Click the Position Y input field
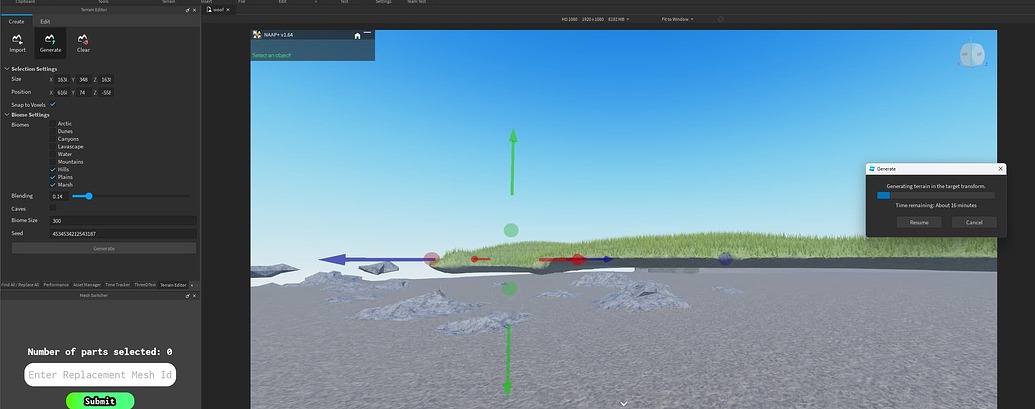 pyautogui.click(x=84, y=92)
